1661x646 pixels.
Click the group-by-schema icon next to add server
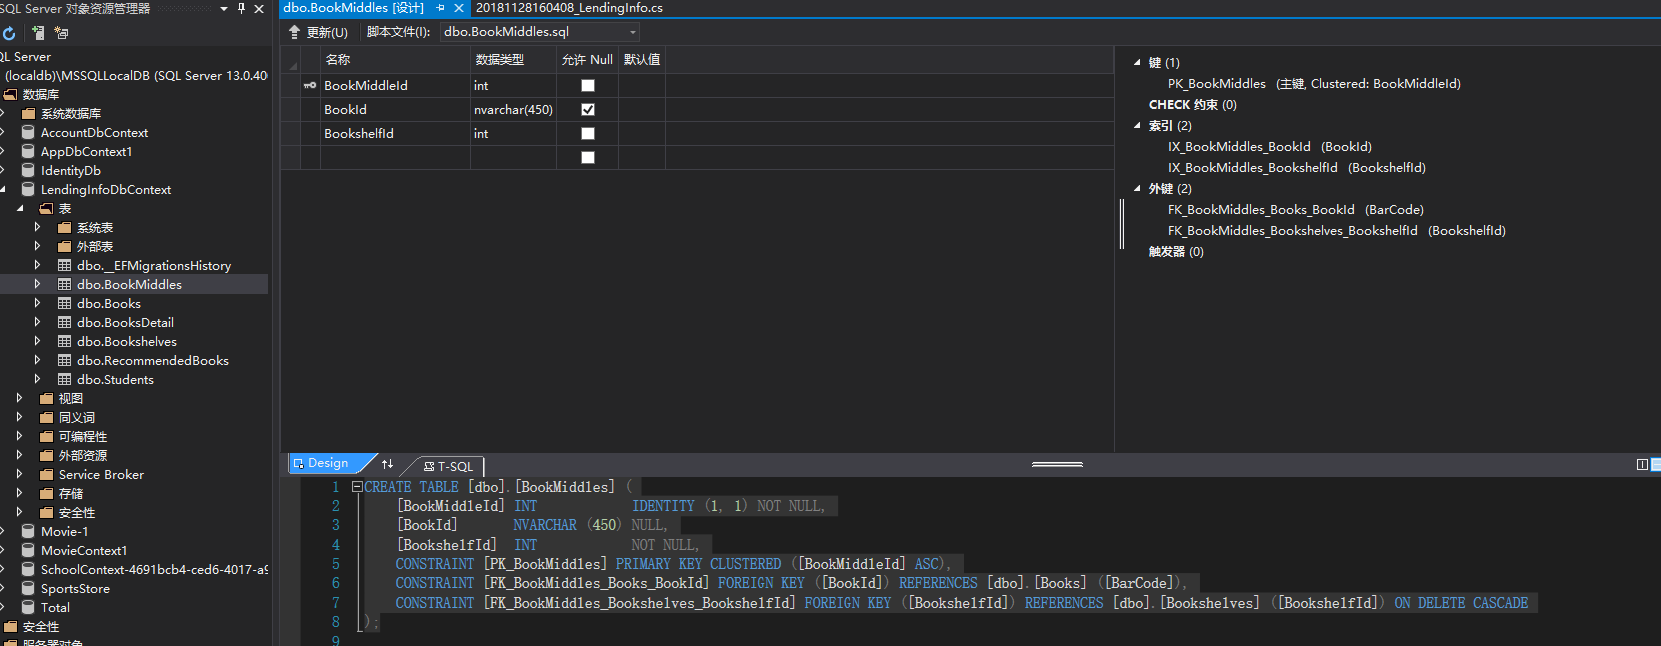(61, 33)
